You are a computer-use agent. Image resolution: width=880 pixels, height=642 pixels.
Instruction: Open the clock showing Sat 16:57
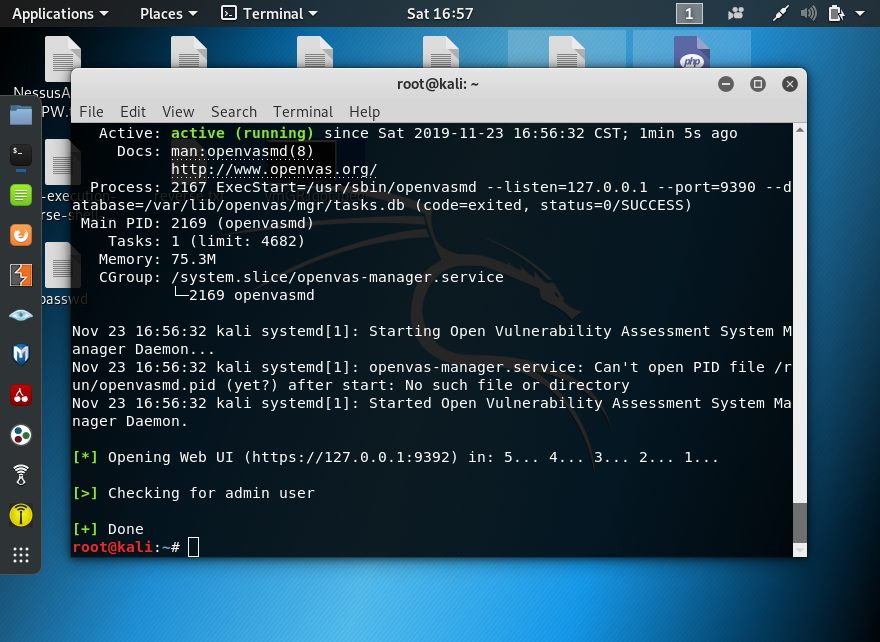440,13
